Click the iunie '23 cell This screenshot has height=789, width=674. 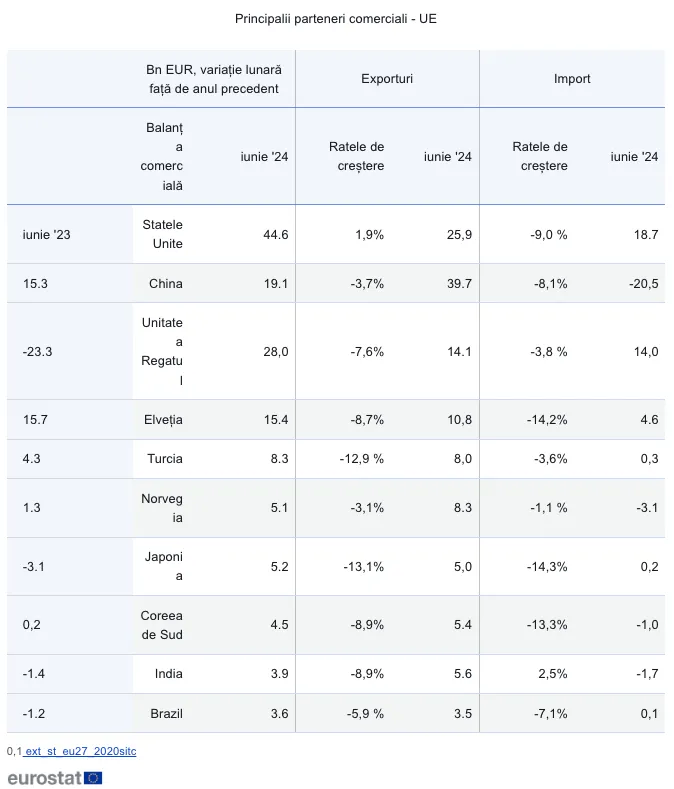pyautogui.click(x=47, y=234)
